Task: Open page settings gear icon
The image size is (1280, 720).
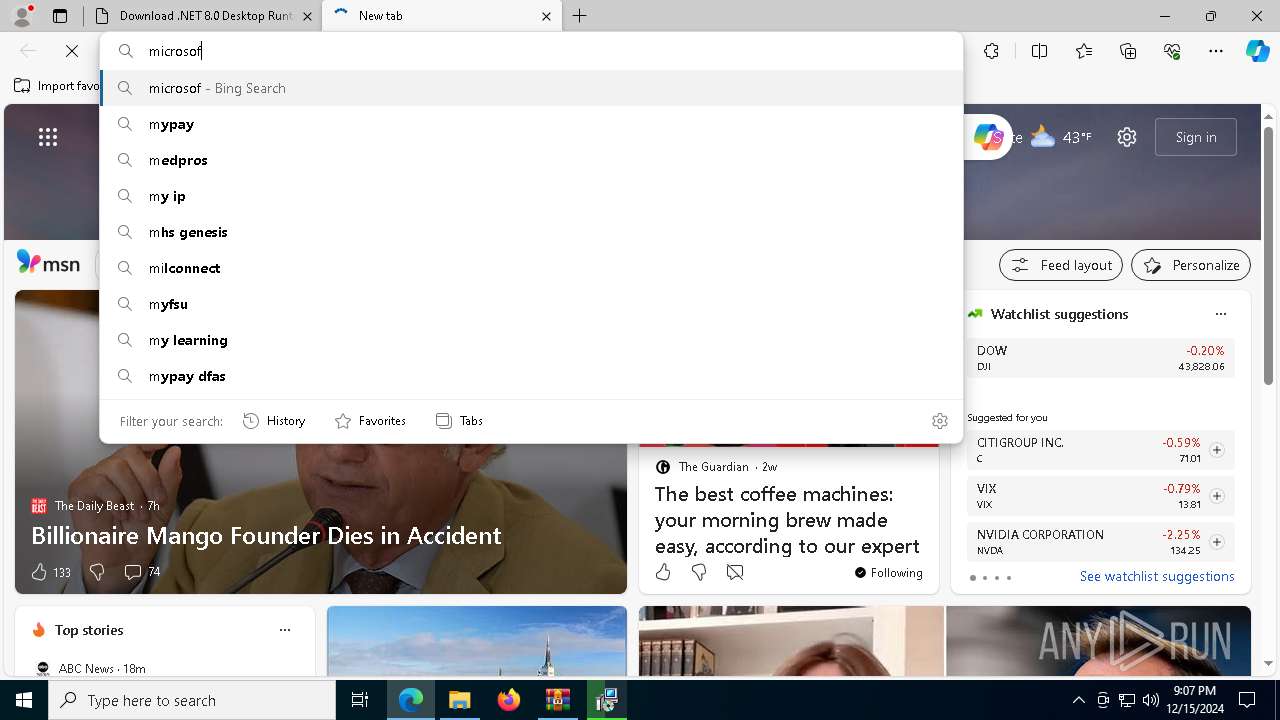Action: [1127, 137]
